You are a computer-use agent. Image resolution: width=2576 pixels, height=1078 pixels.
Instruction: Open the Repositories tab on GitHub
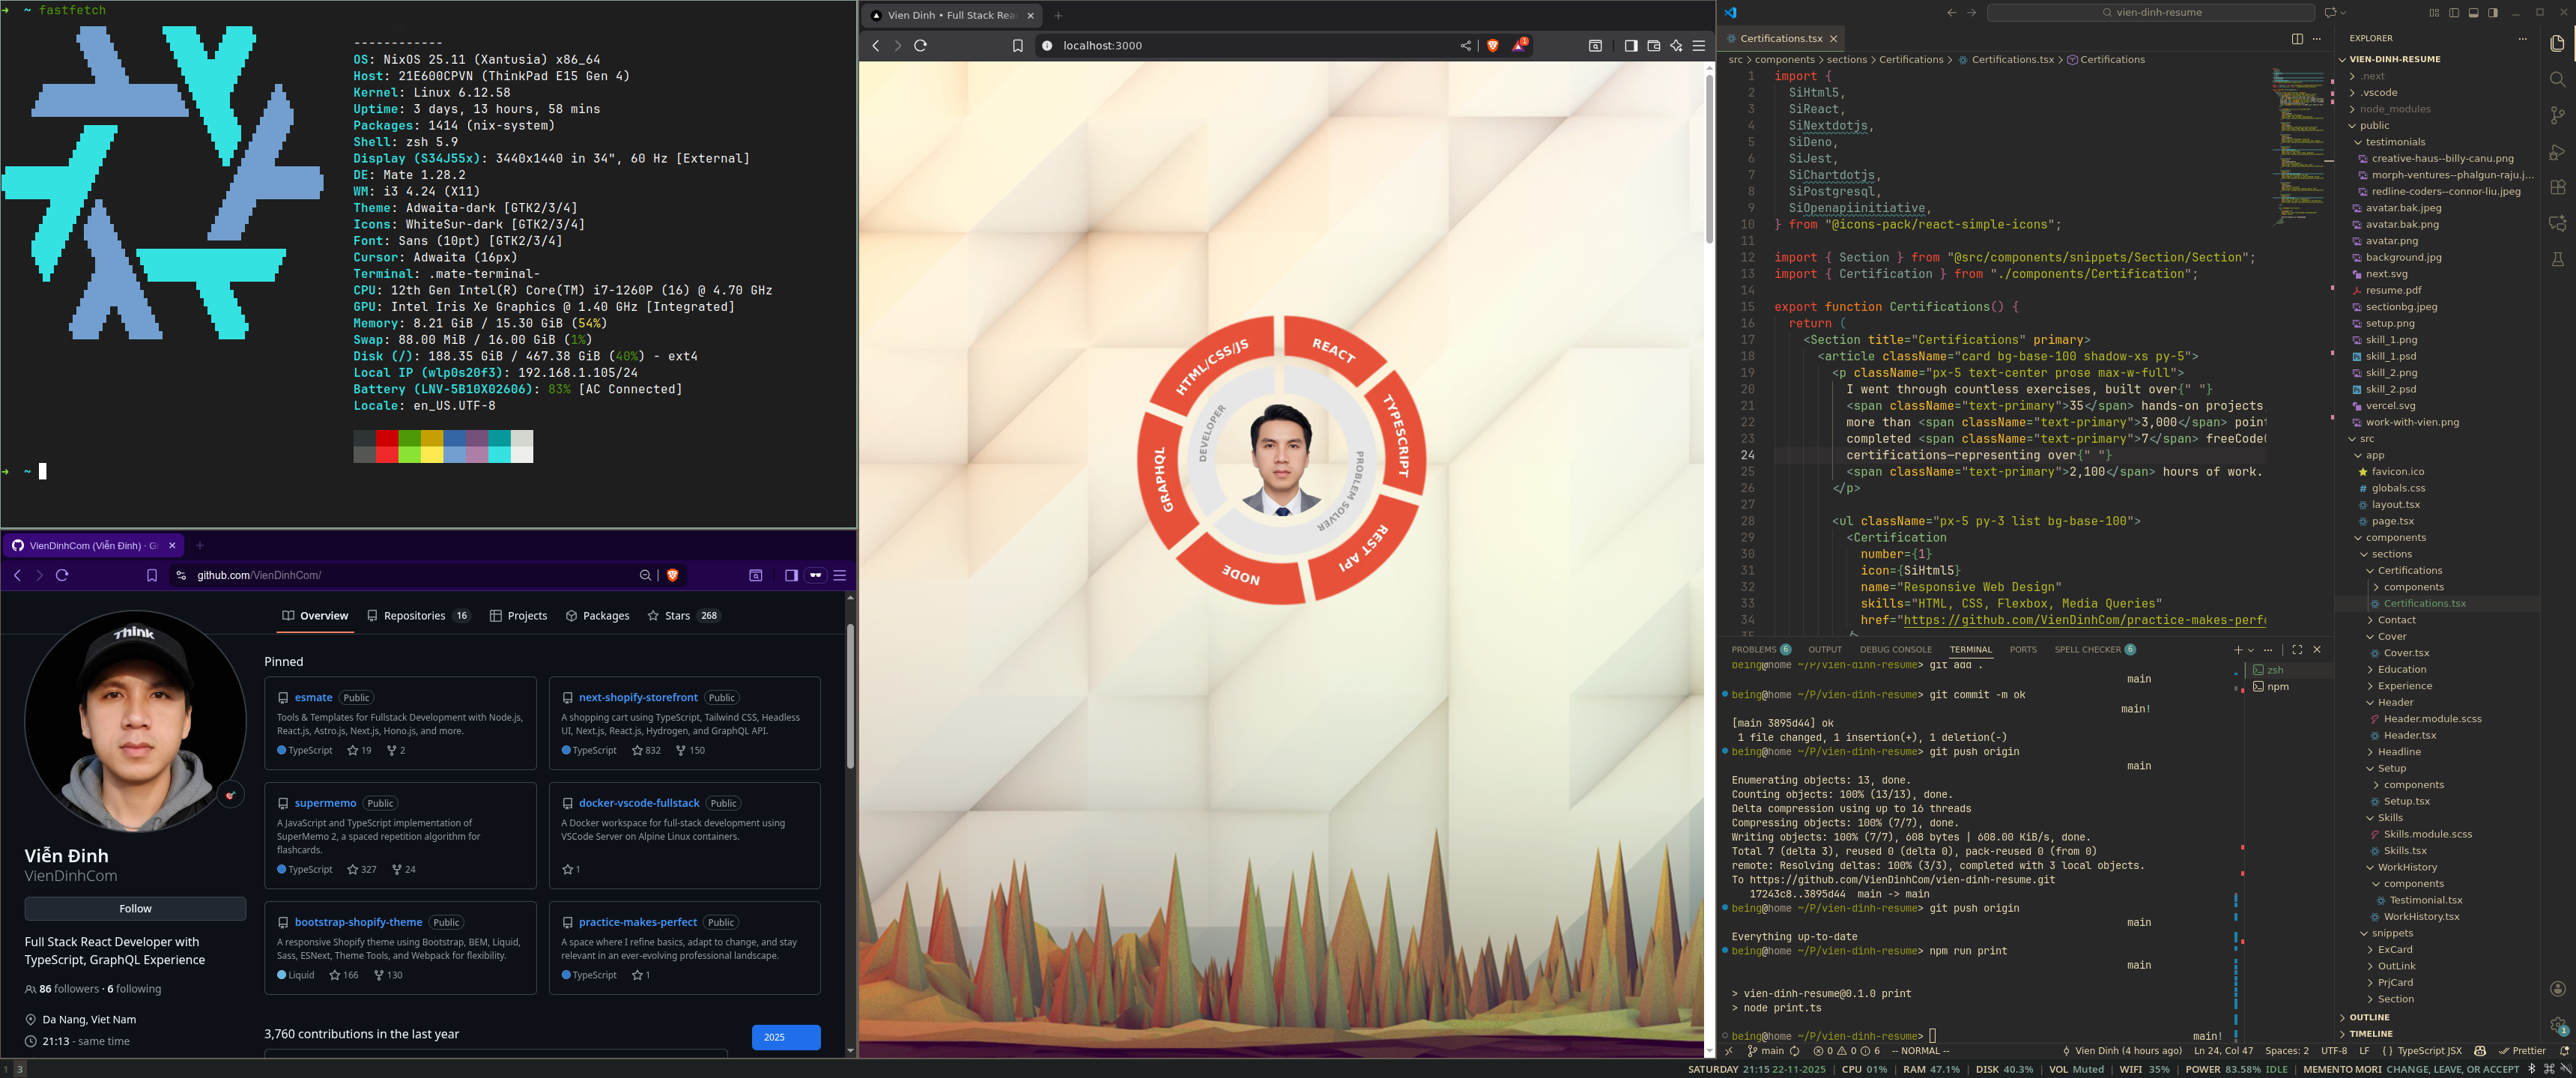pos(414,615)
